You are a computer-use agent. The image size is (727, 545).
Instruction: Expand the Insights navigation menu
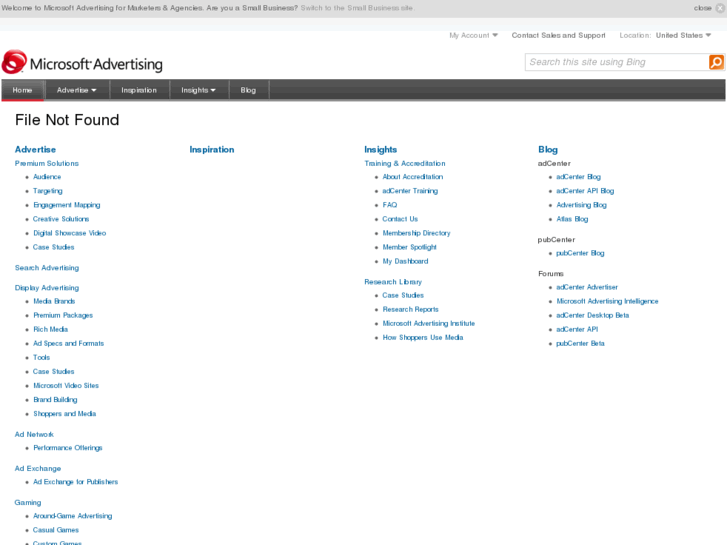[198, 90]
